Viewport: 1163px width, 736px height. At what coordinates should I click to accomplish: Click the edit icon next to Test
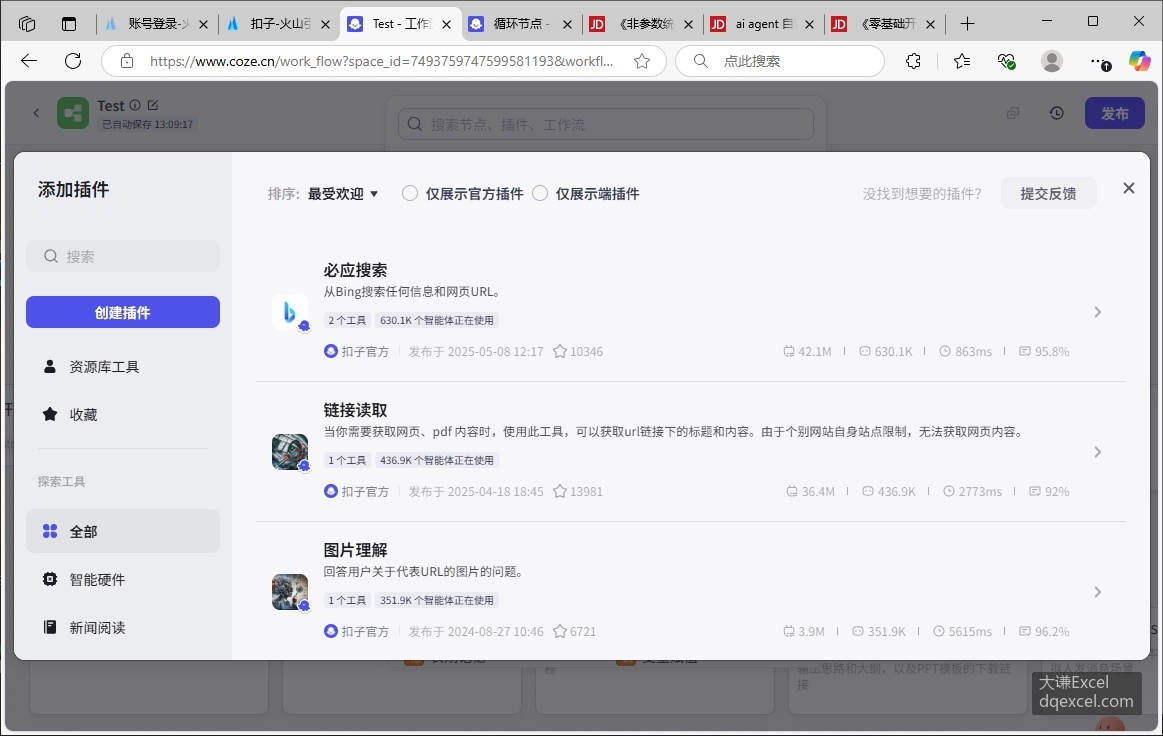coord(153,105)
